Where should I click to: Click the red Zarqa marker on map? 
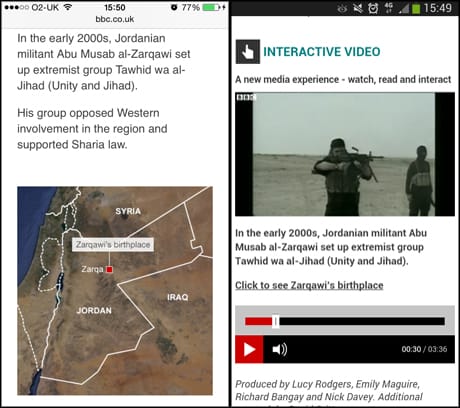point(109,269)
